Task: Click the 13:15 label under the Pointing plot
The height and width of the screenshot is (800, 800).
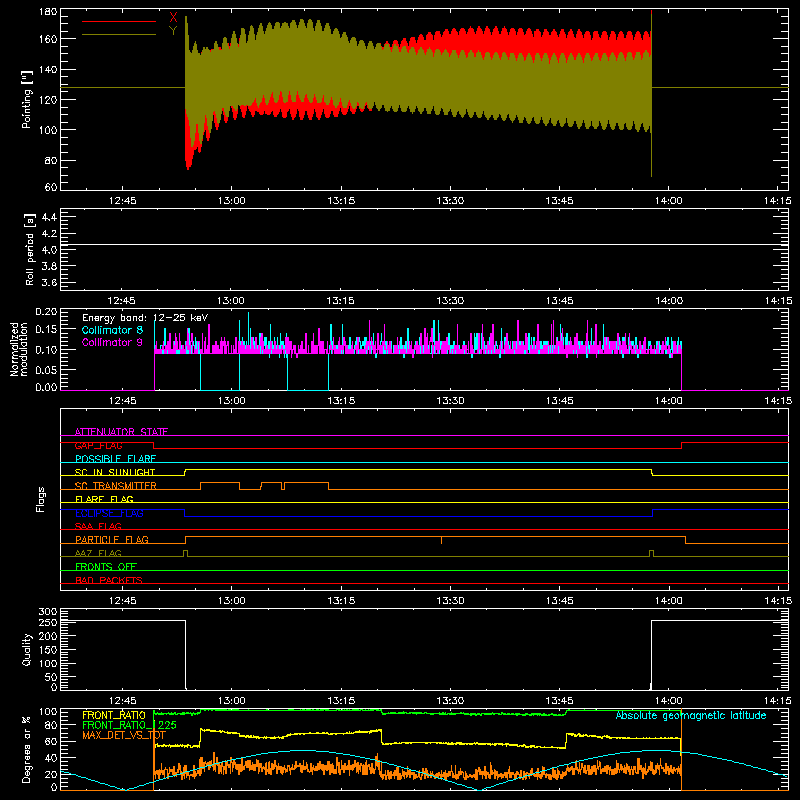Action: pos(341,201)
